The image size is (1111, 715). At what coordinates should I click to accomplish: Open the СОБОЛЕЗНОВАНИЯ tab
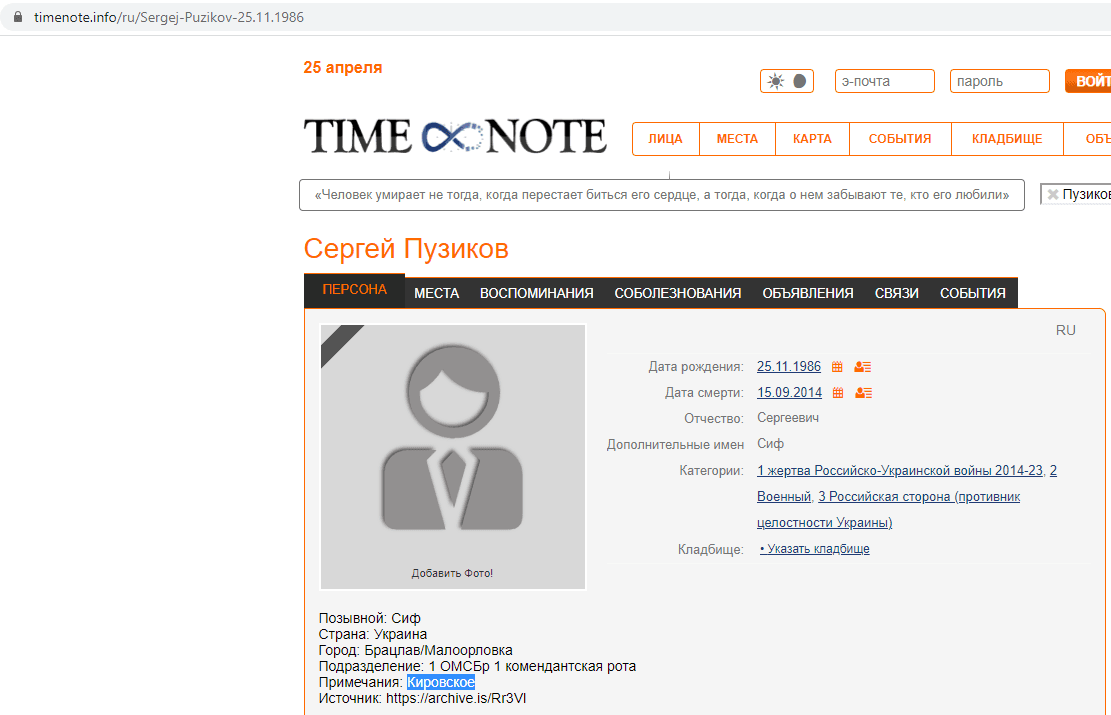tap(677, 293)
